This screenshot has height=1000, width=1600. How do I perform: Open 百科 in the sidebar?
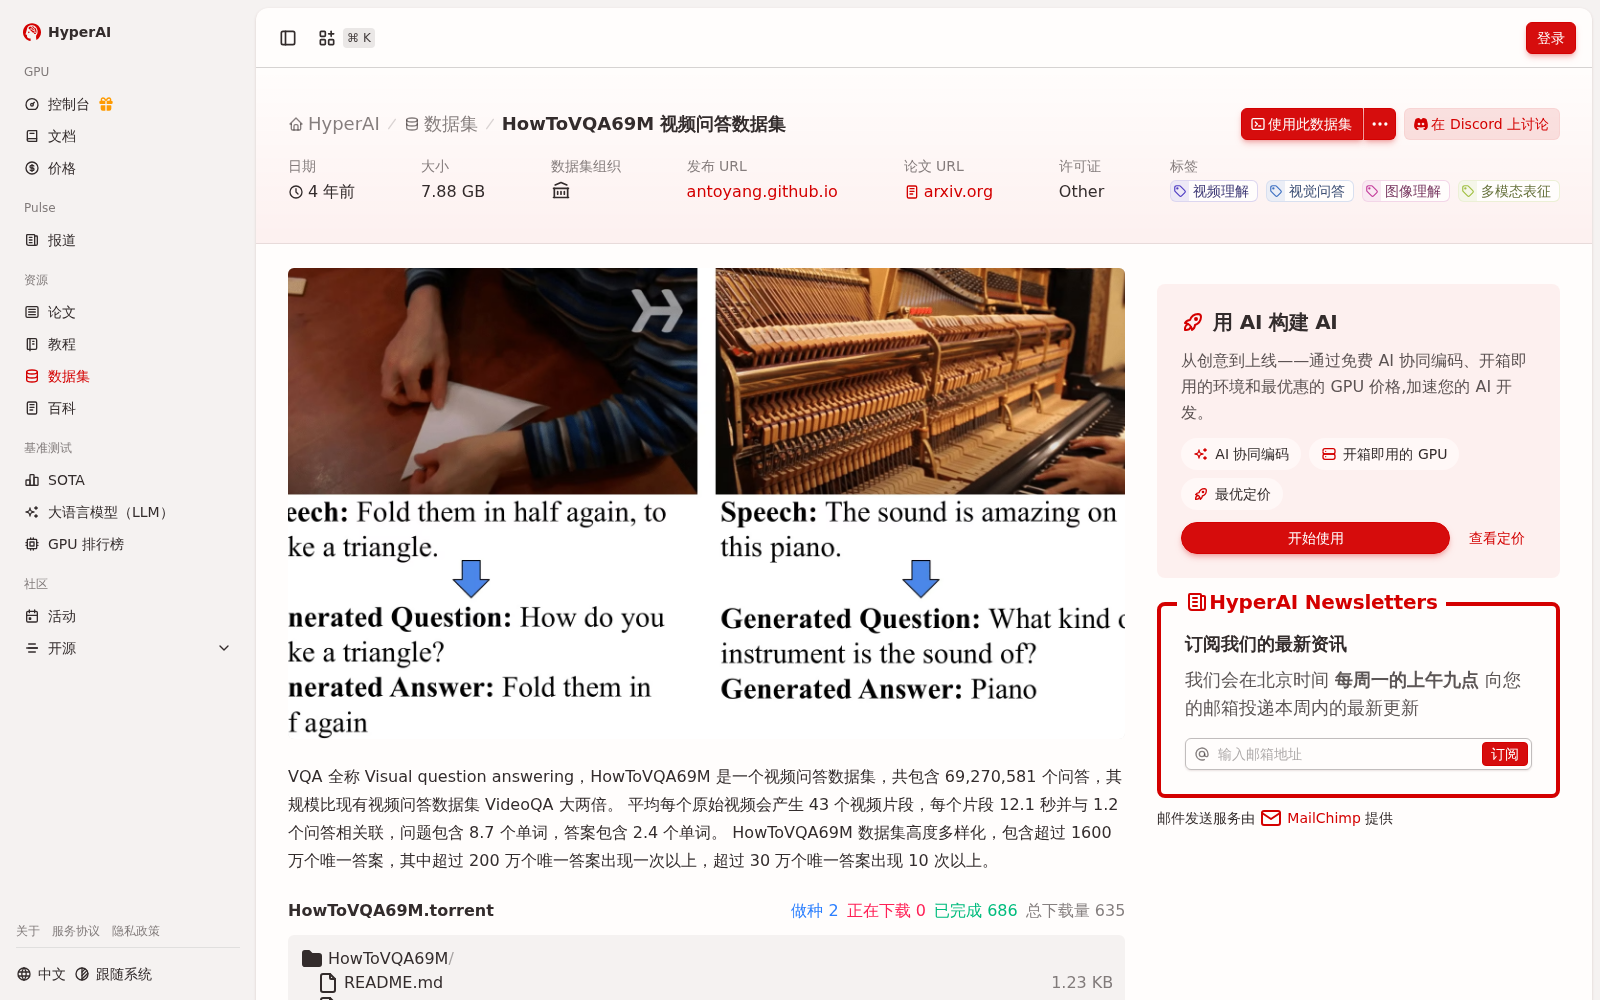tap(62, 408)
